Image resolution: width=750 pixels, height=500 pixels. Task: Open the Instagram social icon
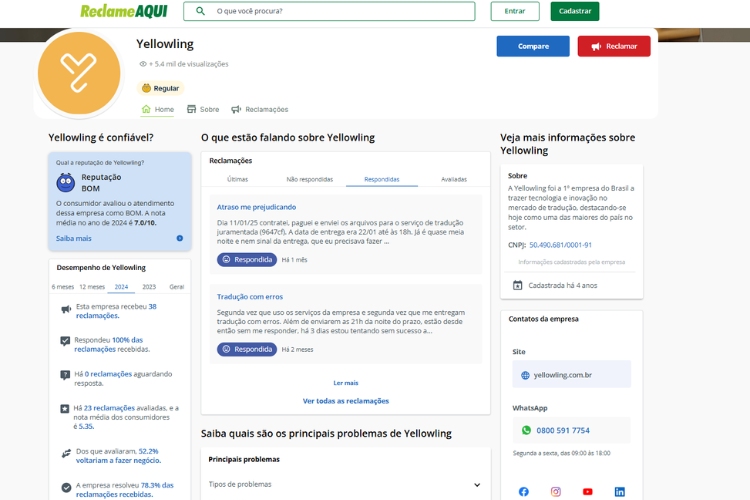tap(555, 491)
